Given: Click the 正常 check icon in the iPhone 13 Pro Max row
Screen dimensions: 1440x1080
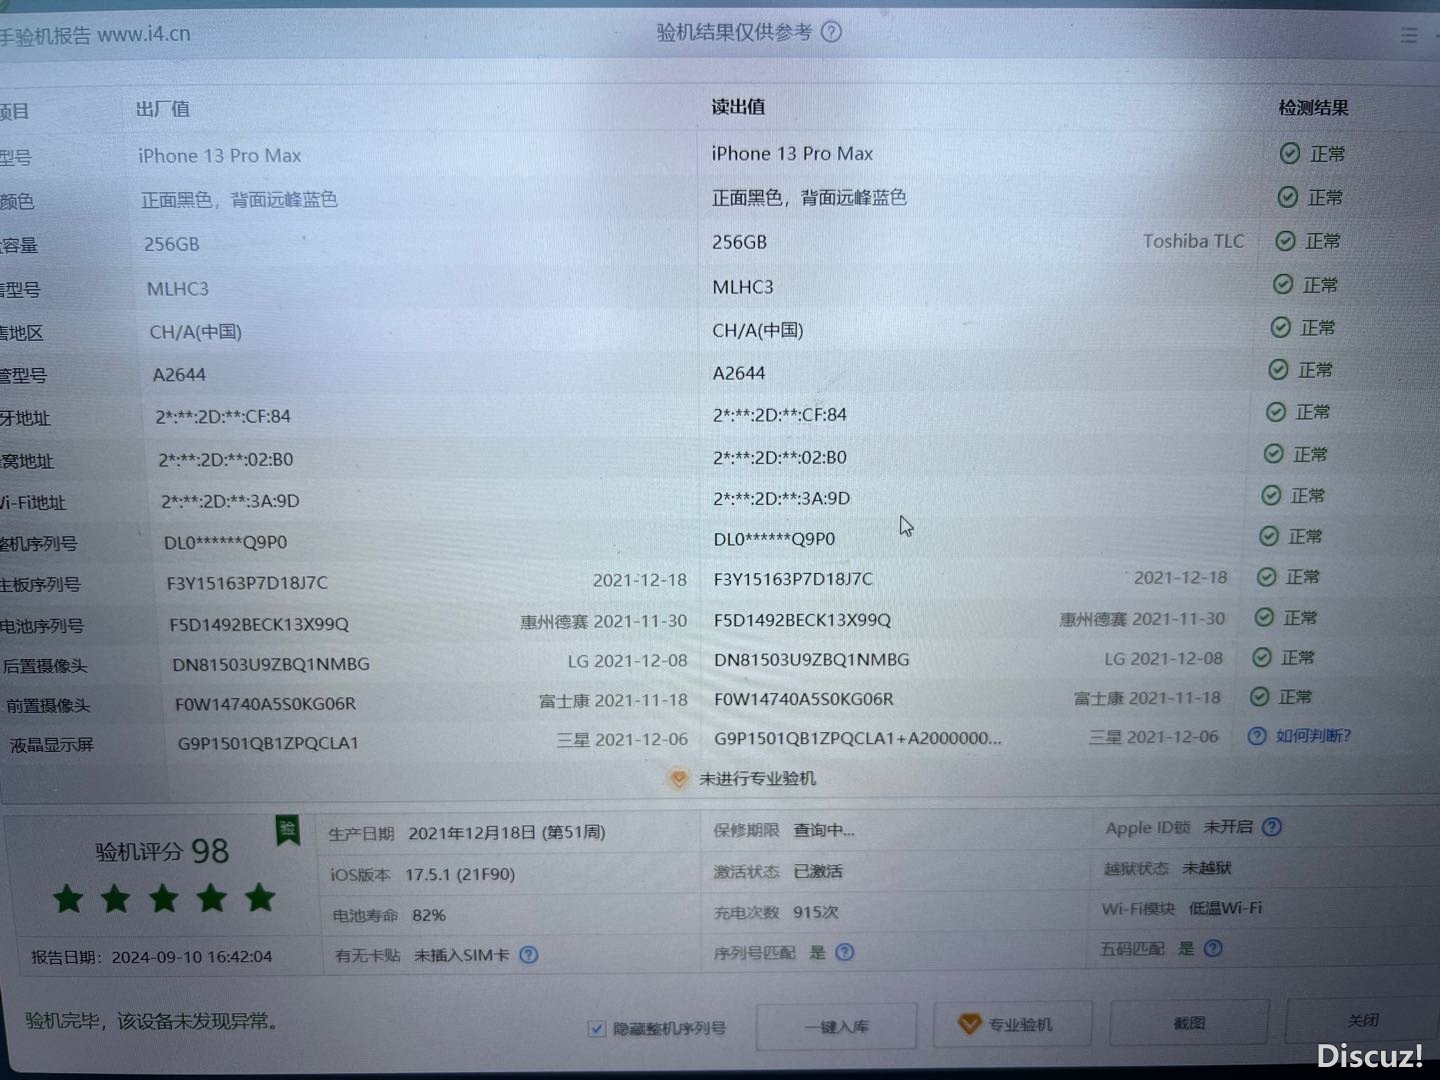Looking at the screenshot, I should 1290,153.
